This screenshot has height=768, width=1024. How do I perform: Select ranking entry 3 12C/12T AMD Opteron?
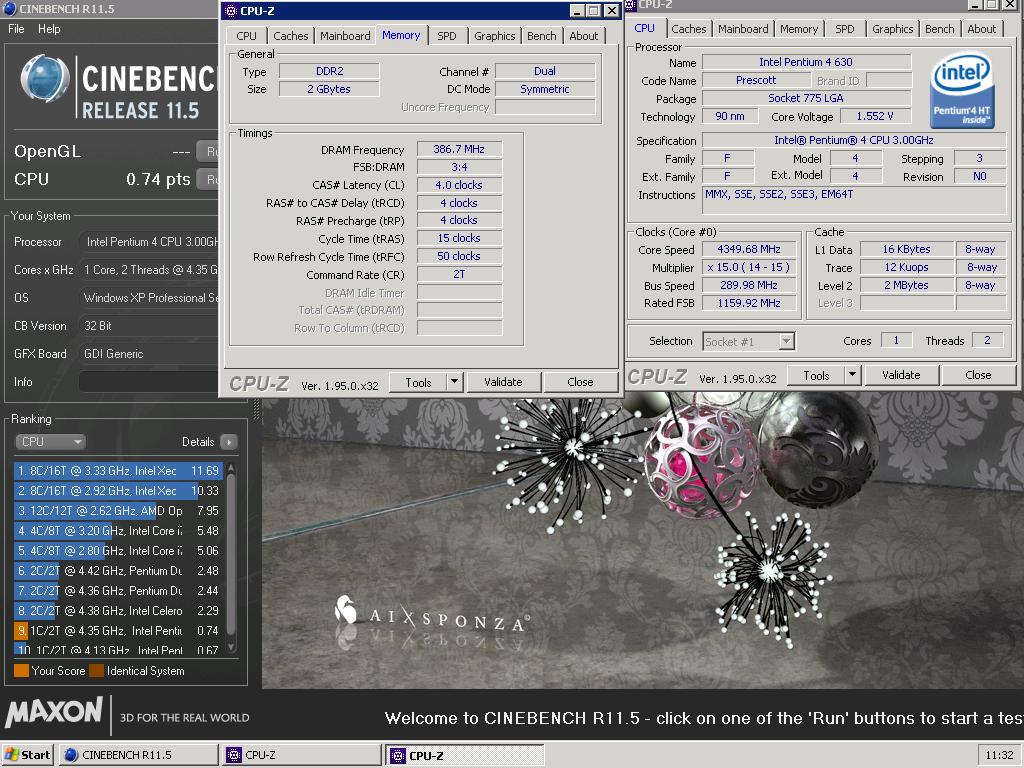click(118, 511)
